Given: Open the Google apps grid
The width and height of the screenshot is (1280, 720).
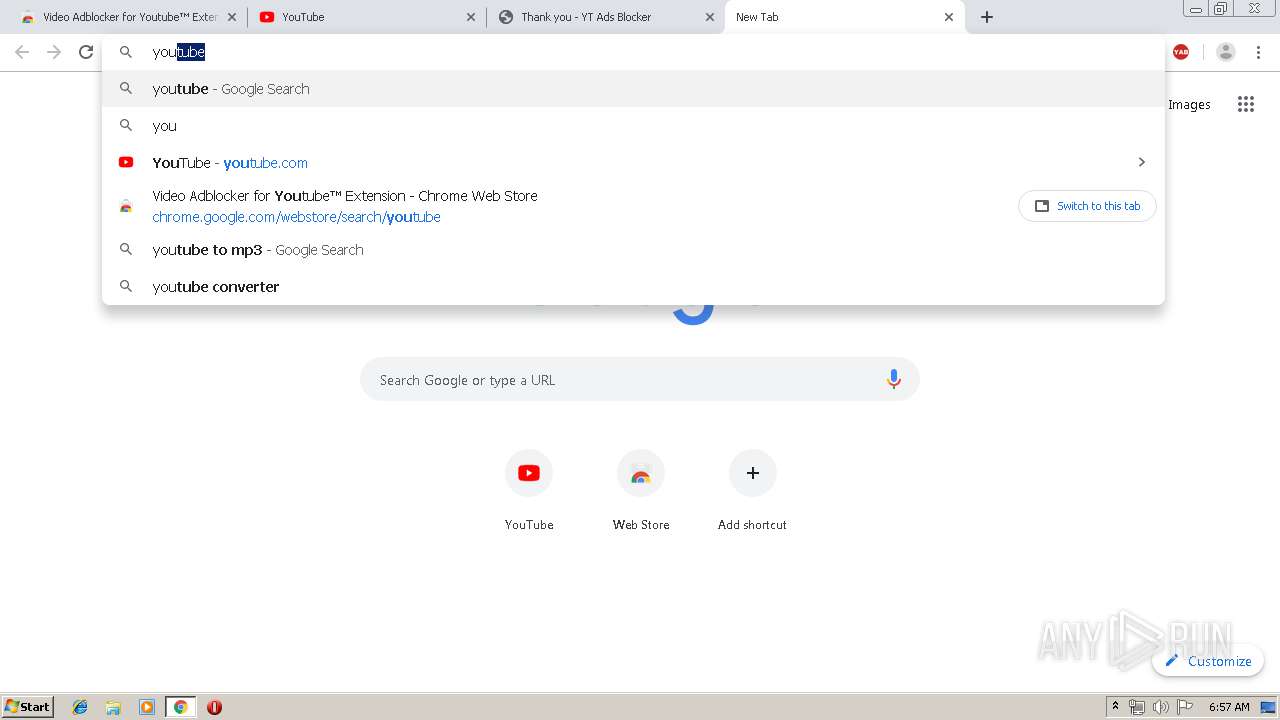Looking at the screenshot, I should point(1245,104).
